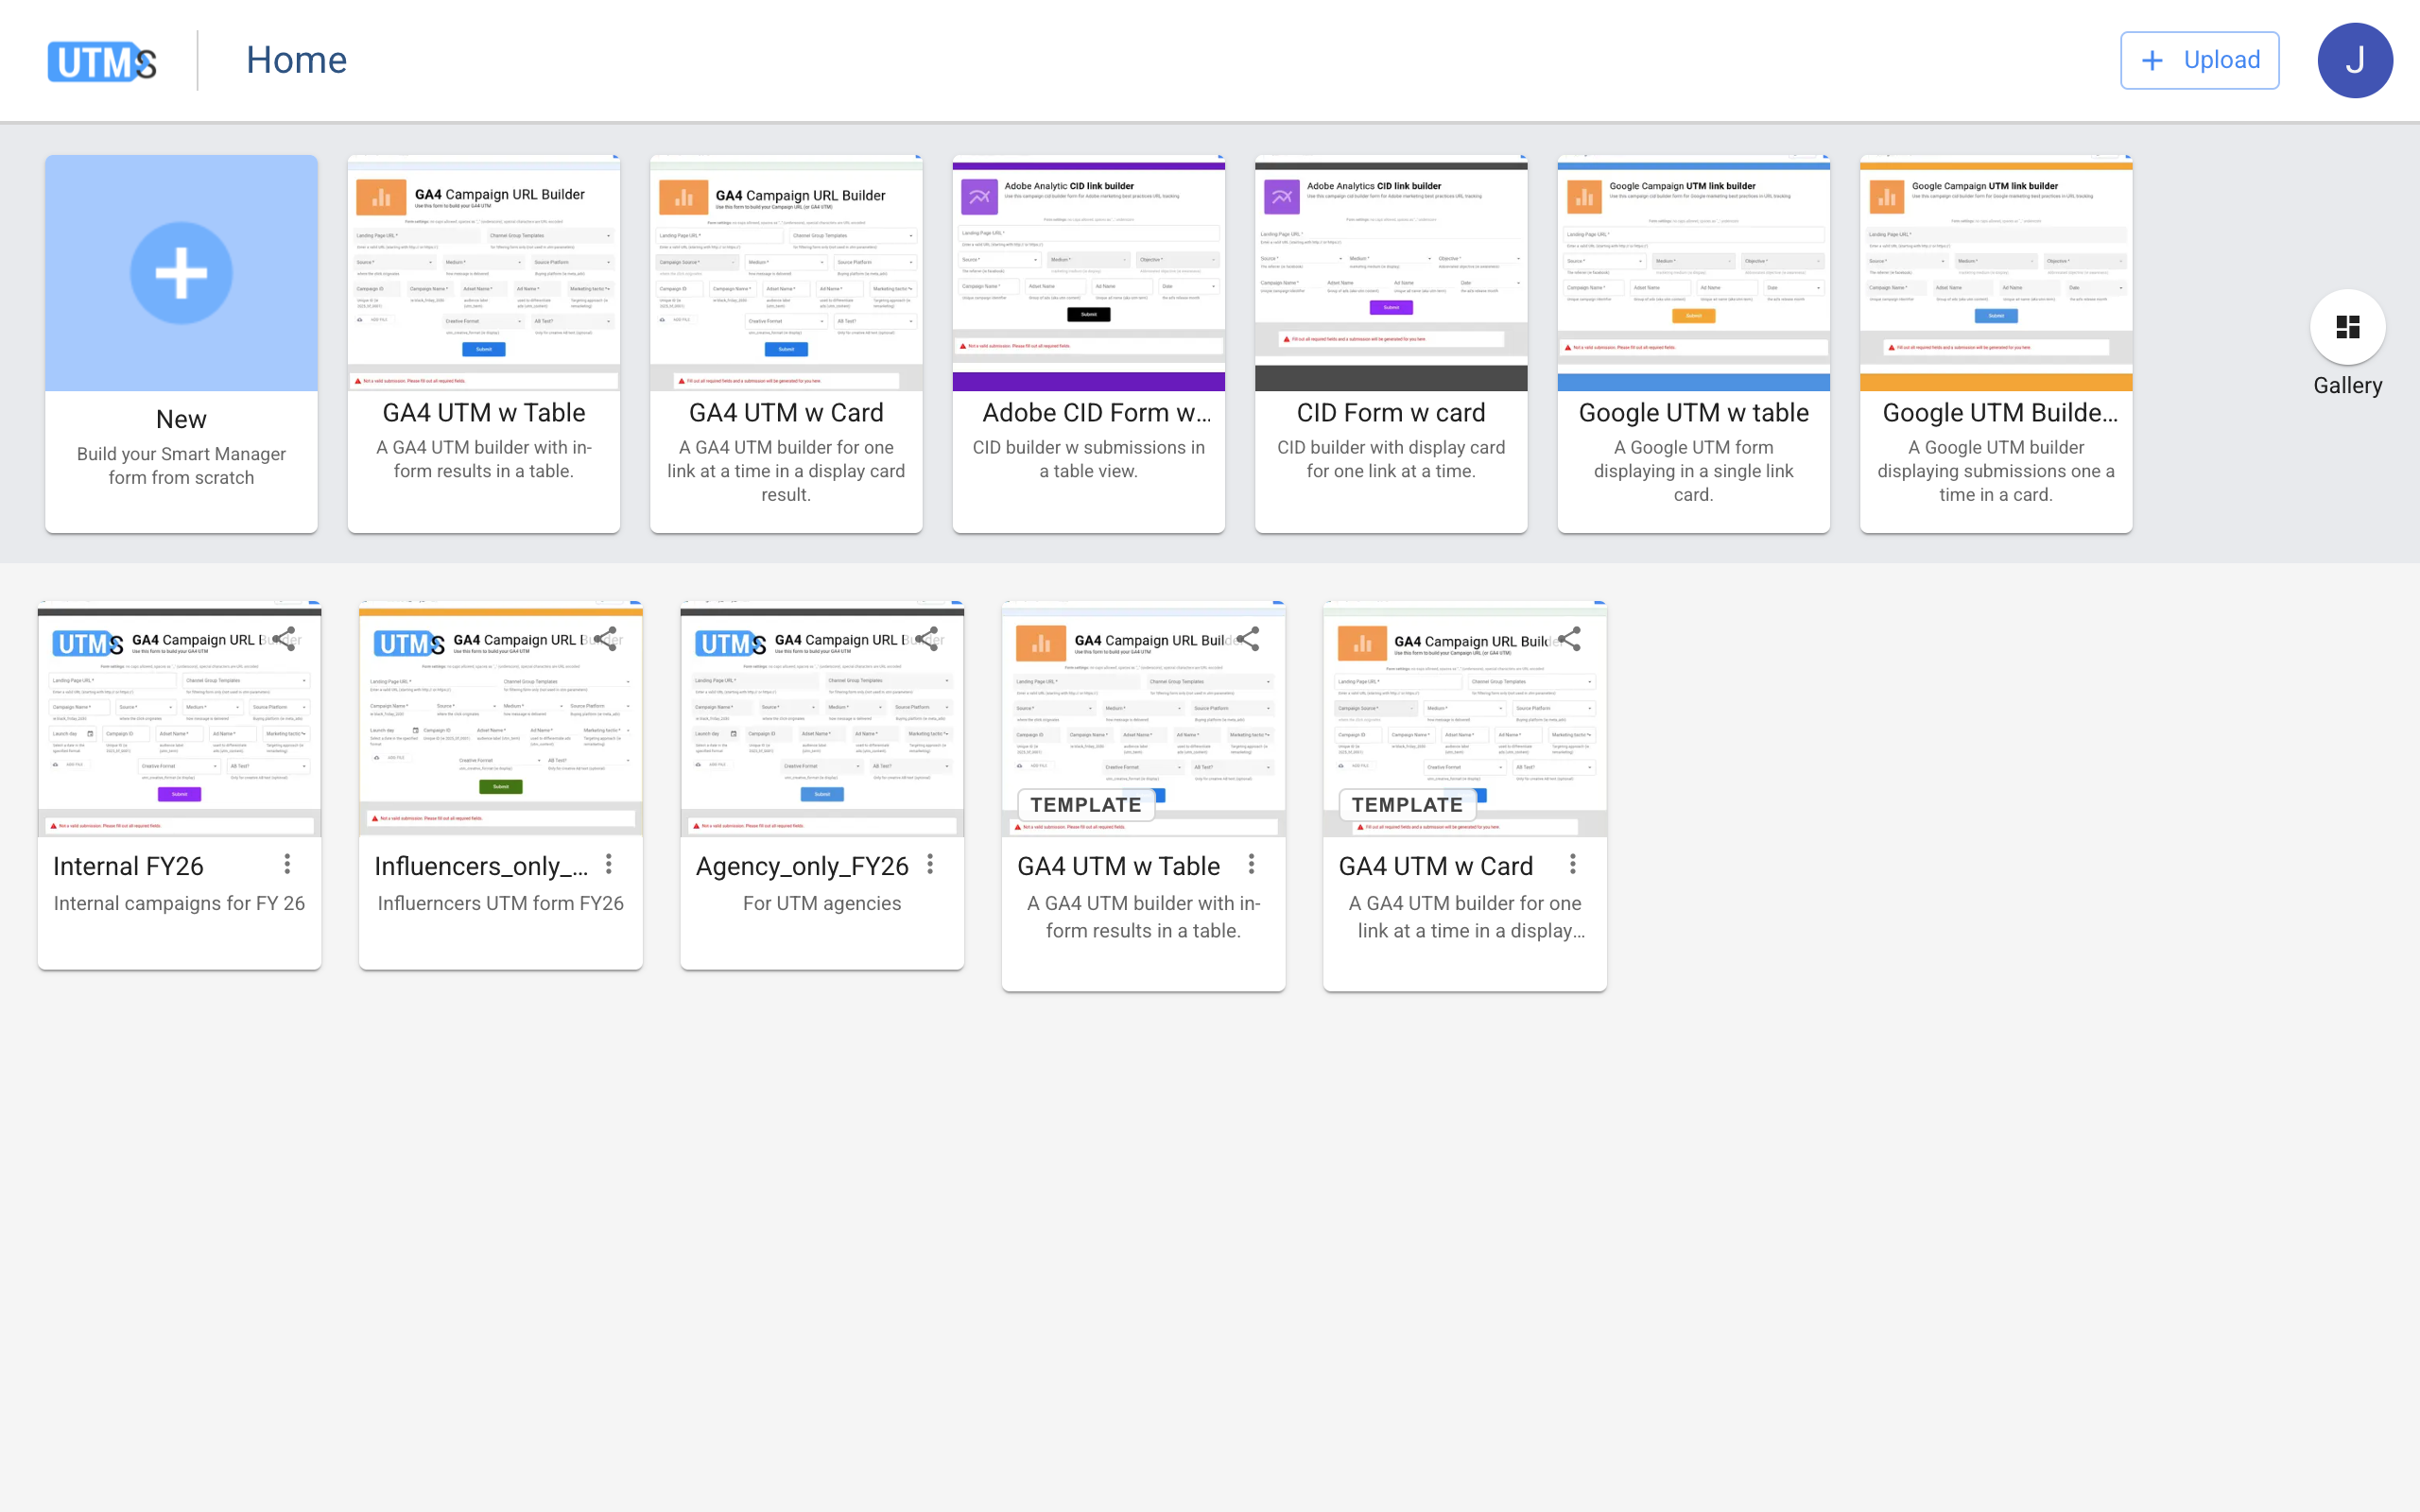
Task: Share the Influencers_only form
Action: (607, 639)
